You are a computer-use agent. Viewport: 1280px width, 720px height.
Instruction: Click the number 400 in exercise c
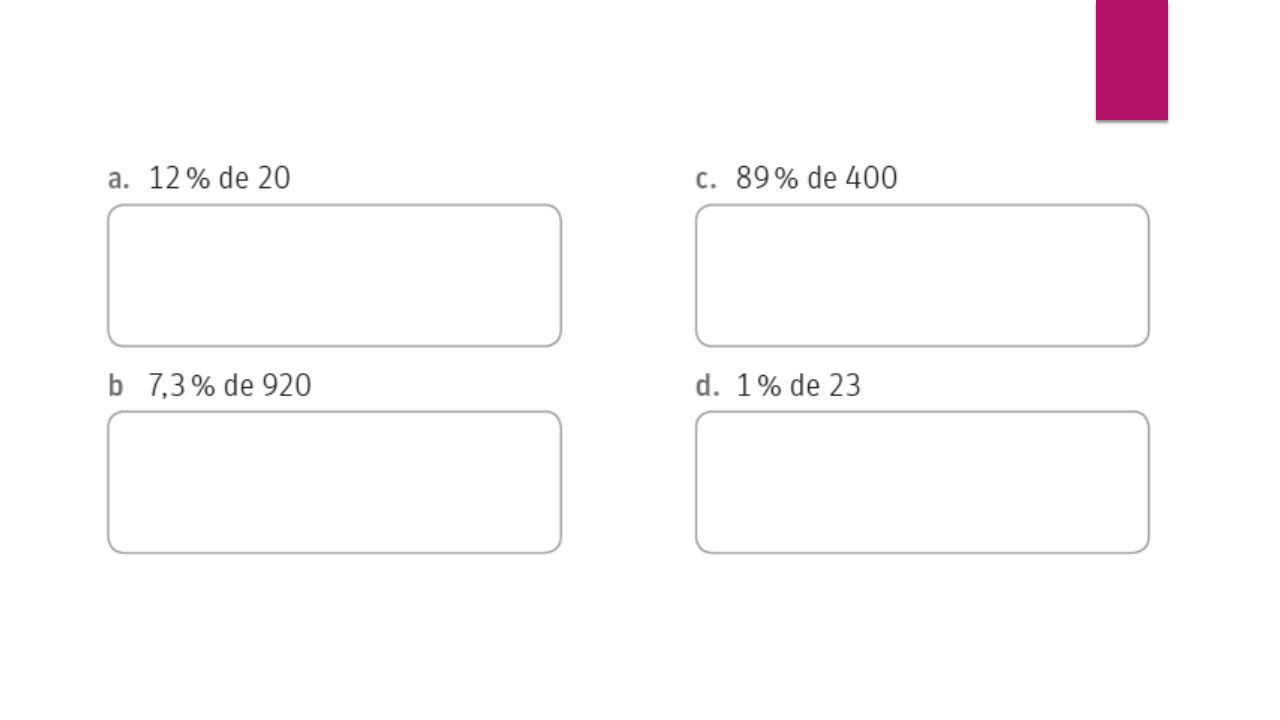(x=872, y=179)
